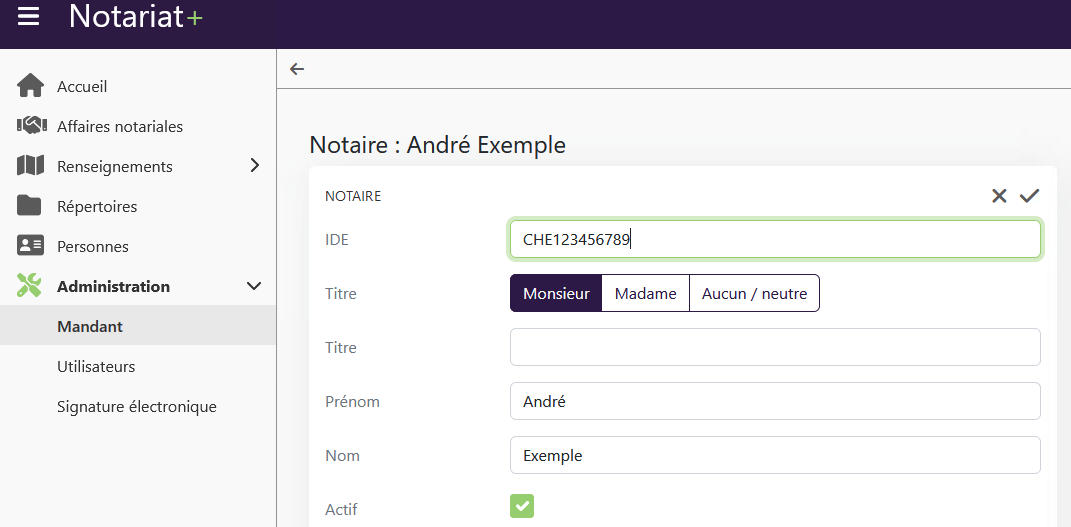
Task: Open the hamburger menu icon
Action: click(29, 17)
